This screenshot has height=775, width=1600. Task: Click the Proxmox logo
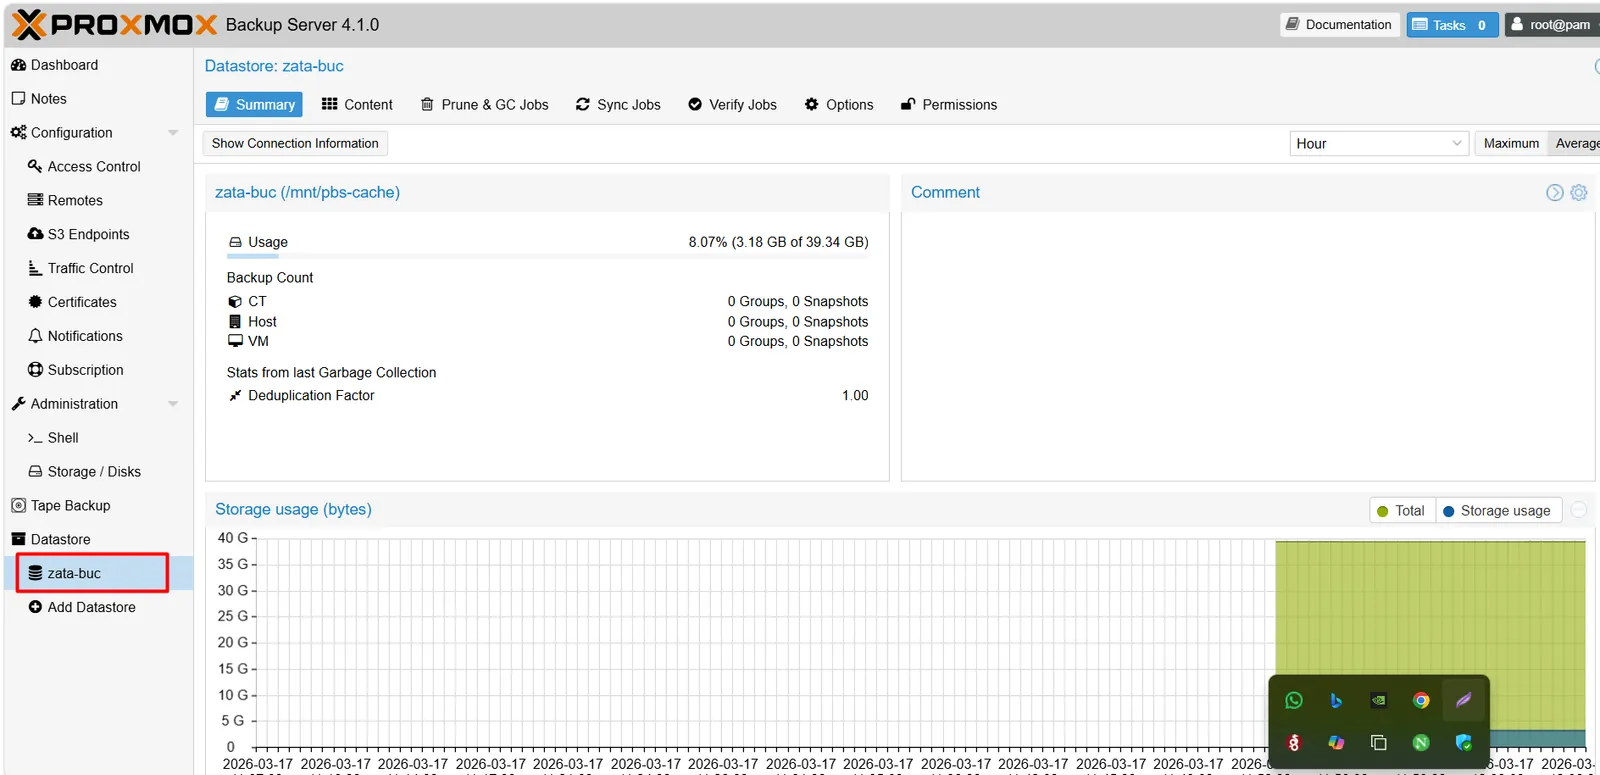pos(114,25)
